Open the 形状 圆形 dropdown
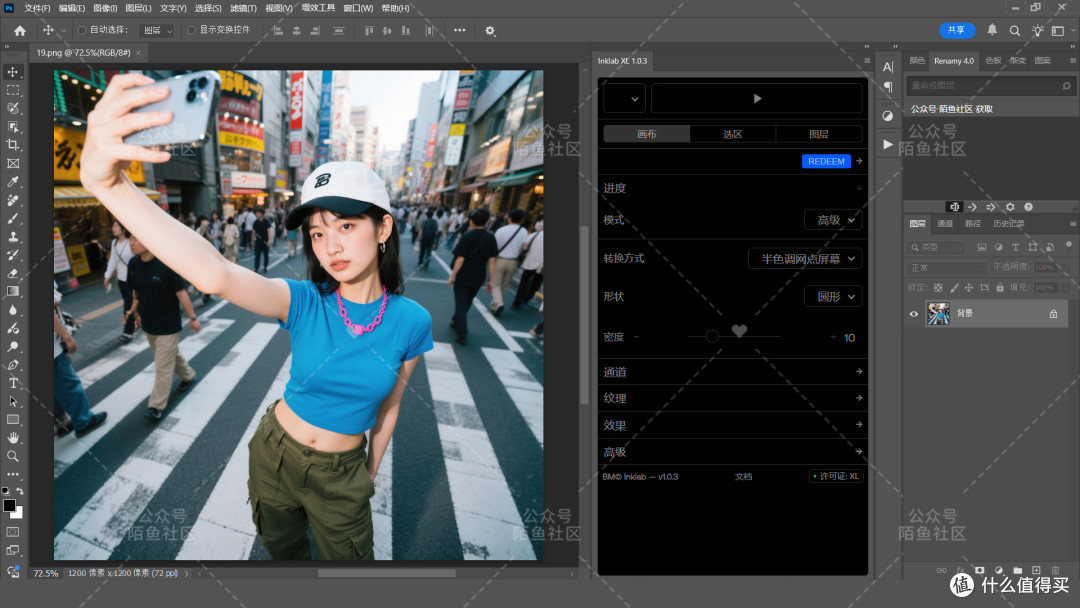The height and width of the screenshot is (608, 1080). coord(833,297)
